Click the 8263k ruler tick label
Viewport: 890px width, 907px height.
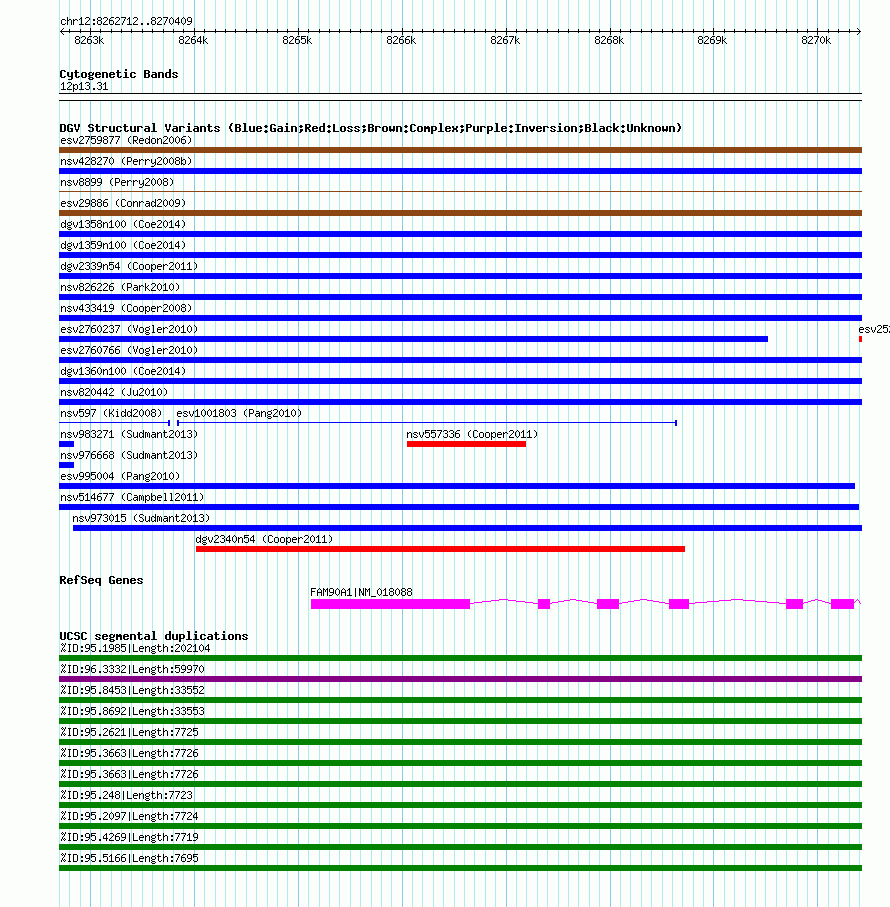click(x=89, y=40)
